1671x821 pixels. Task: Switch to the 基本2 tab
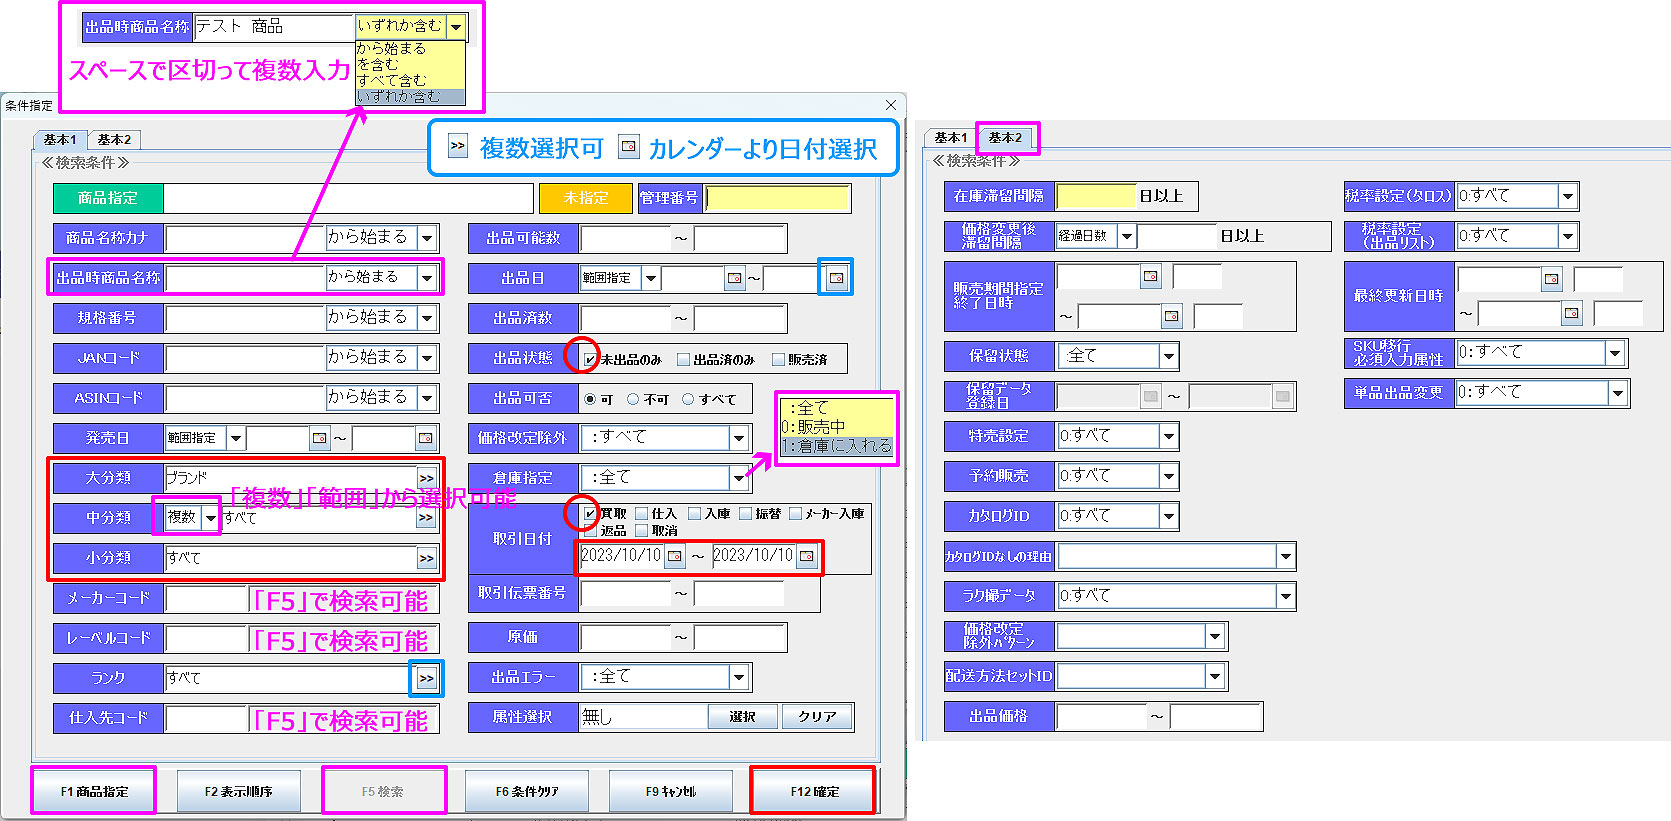tap(114, 140)
